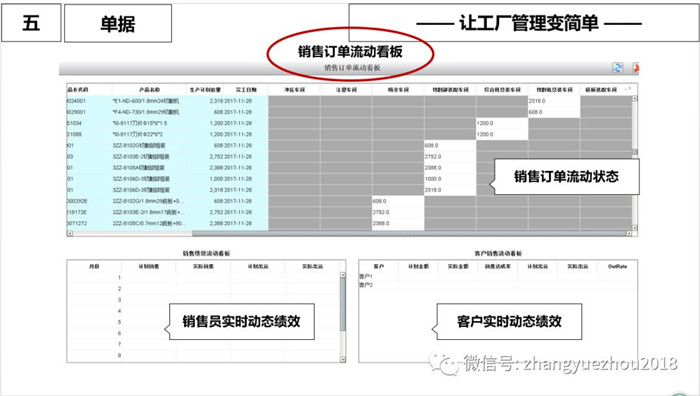Viewport: 700px width, 396px height.
Task: Click the OutRate column header
Action: point(617,266)
